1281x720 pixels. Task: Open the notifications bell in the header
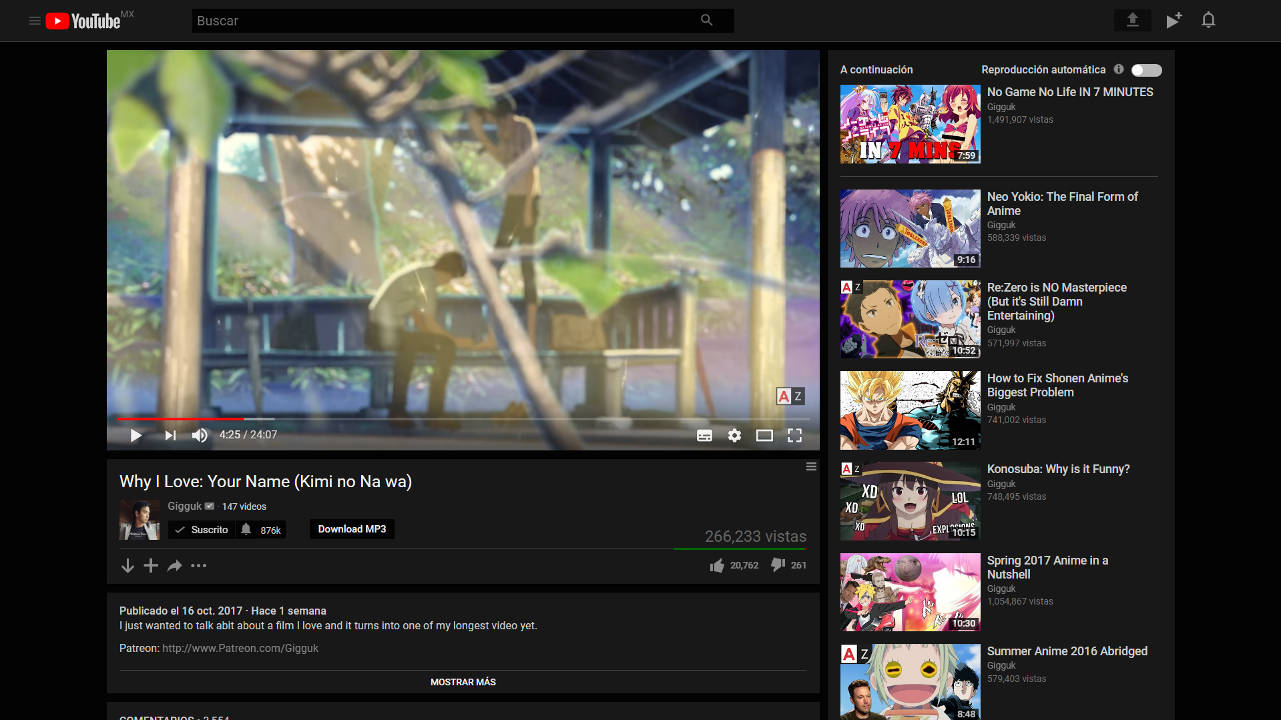click(x=1209, y=20)
